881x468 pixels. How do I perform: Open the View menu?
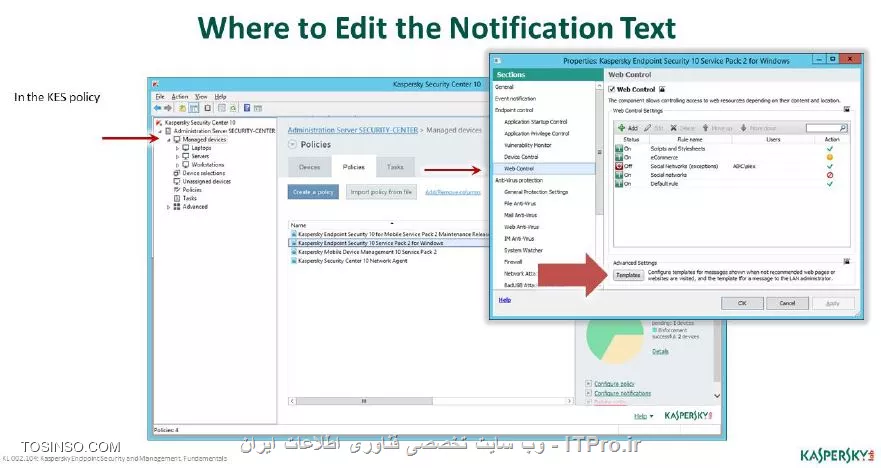coord(201,97)
